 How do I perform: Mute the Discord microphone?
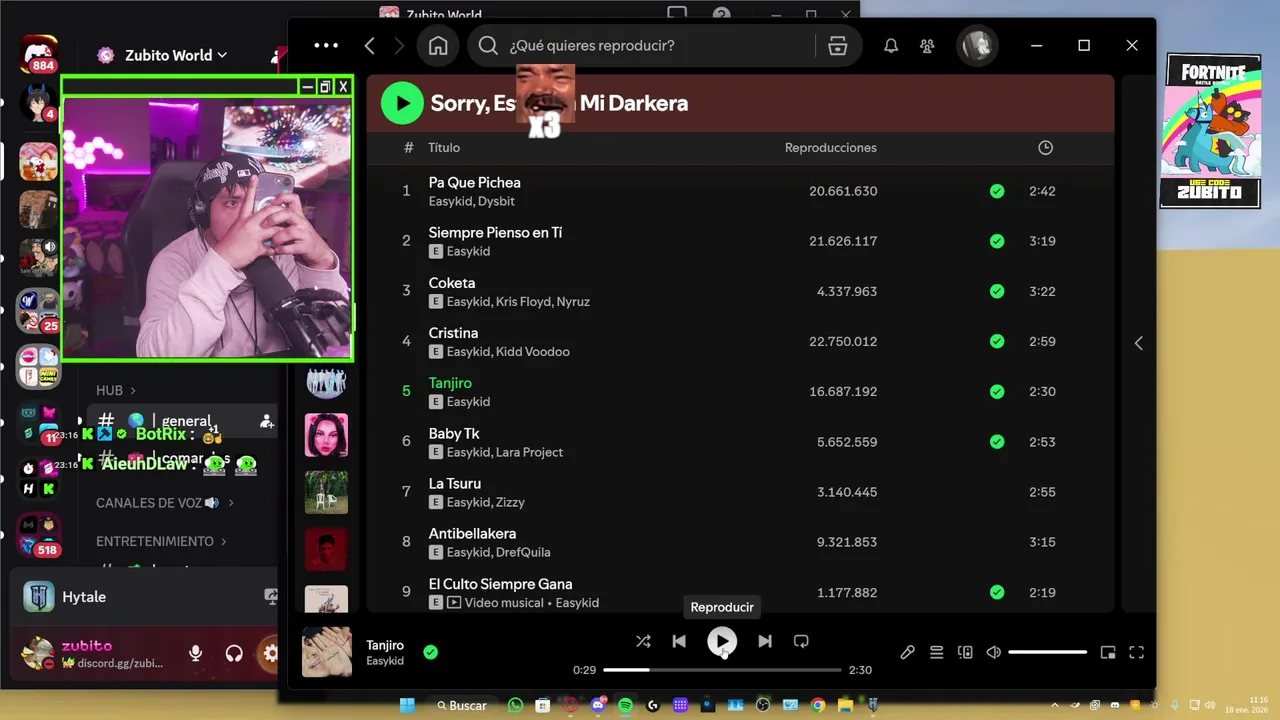point(195,654)
